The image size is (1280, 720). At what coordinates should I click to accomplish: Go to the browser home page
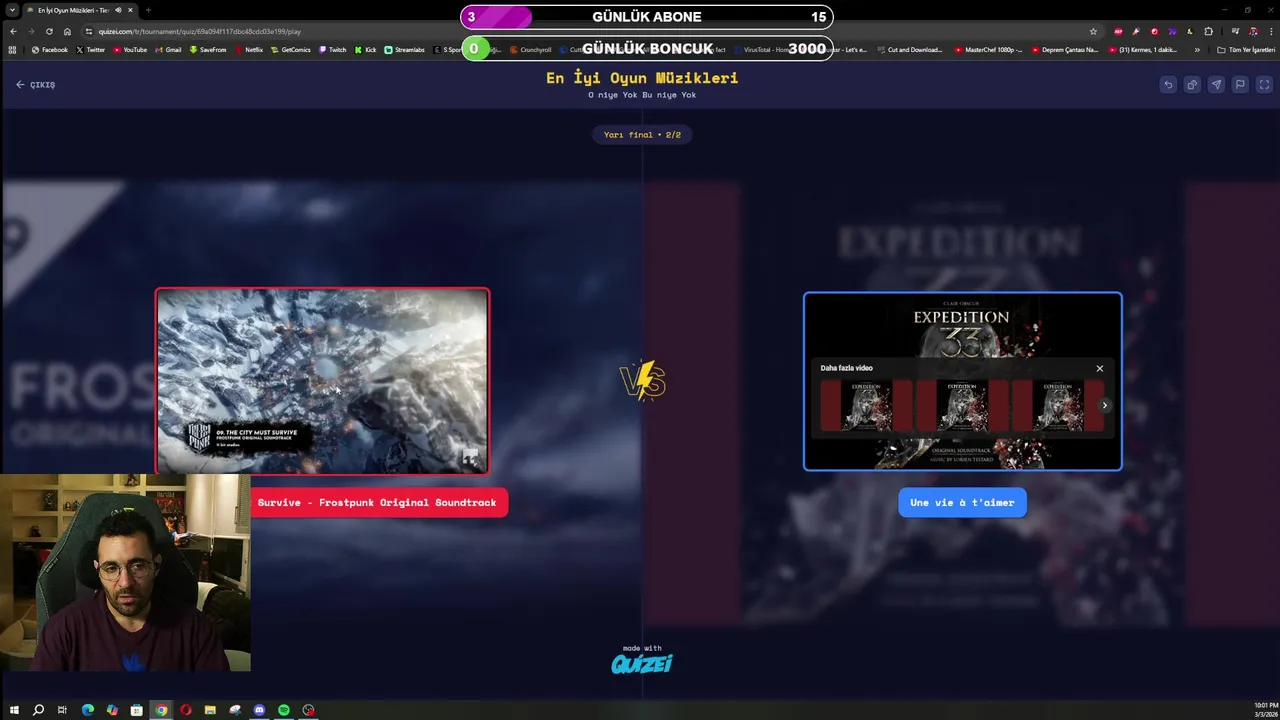coord(67,31)
